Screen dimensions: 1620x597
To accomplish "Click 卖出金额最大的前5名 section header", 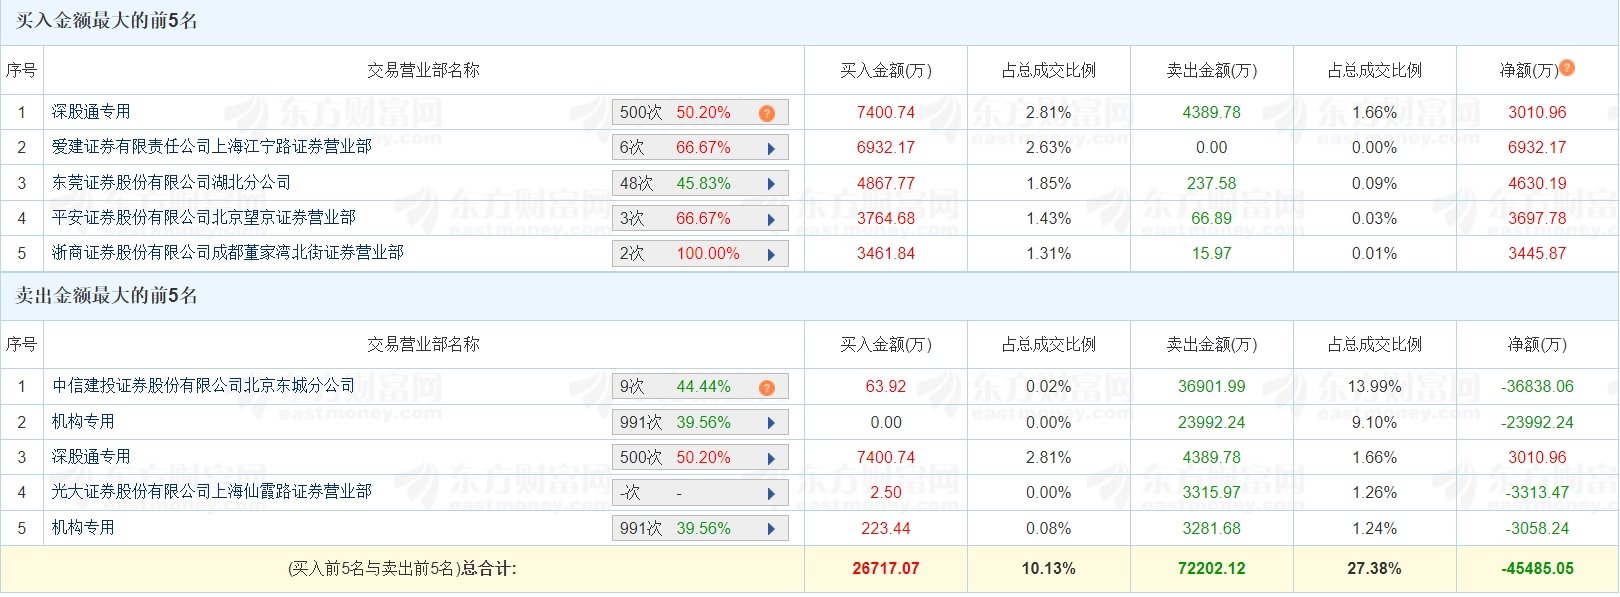I will click(x=106, y=295).
